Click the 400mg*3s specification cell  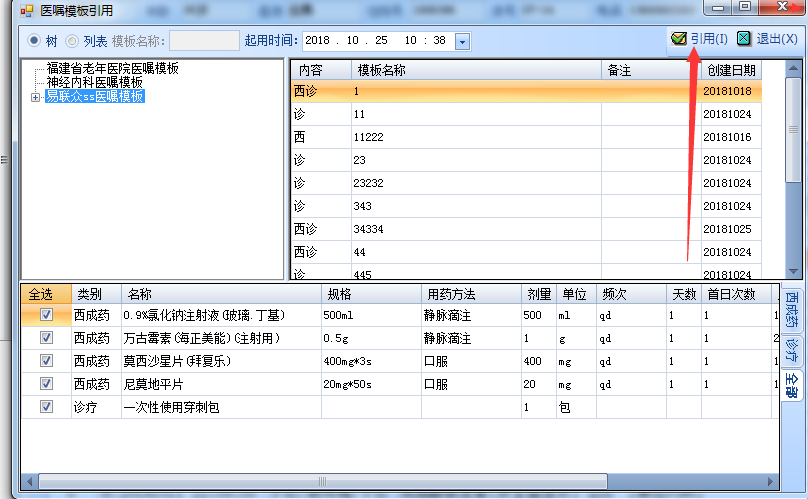(x=371, y=361)
